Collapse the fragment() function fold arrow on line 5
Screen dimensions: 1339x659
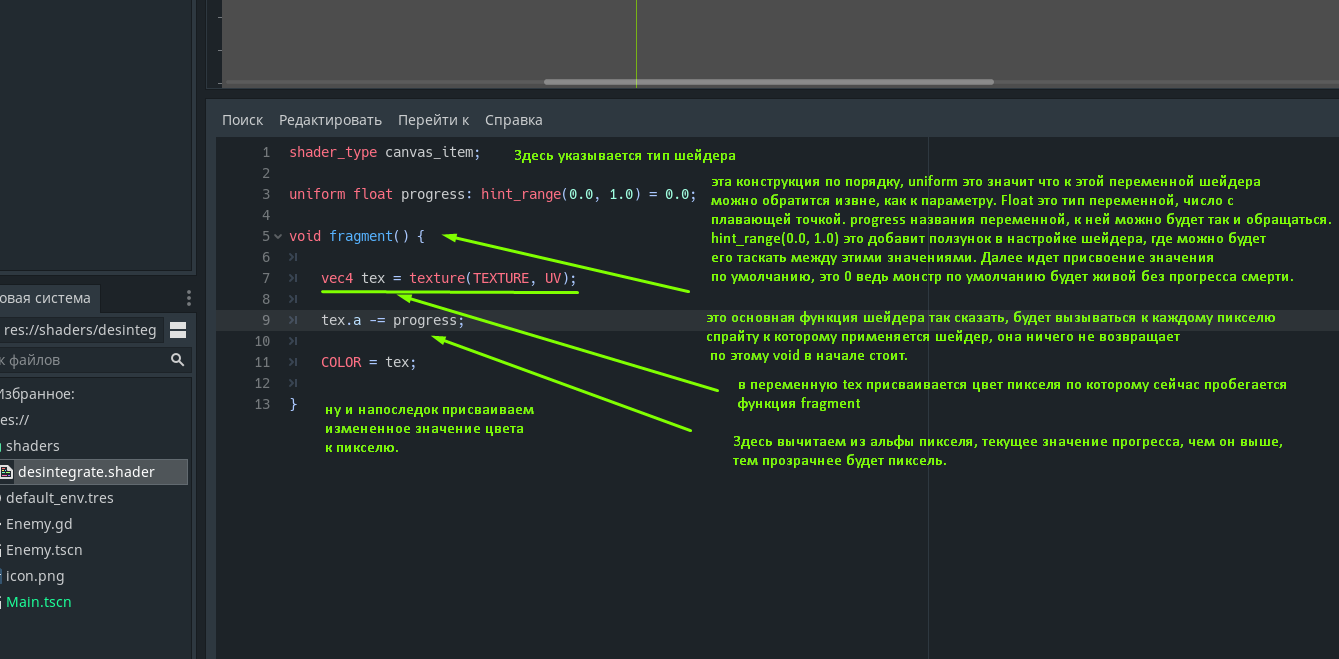(278, 237)
